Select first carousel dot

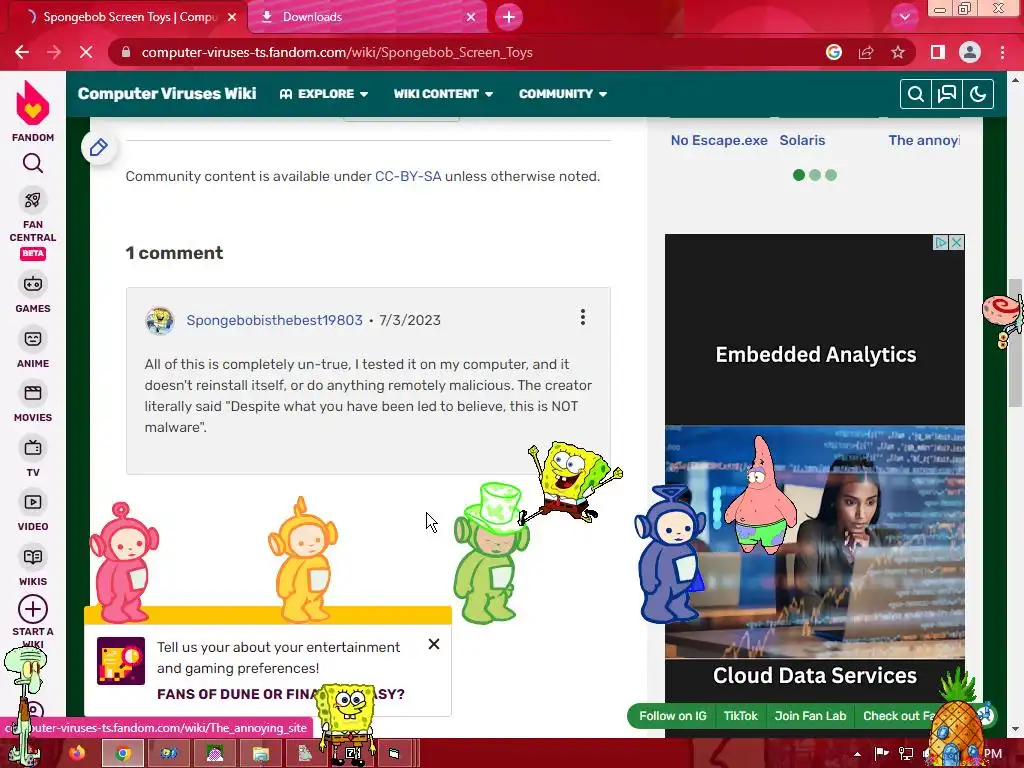(x=799, y=175)
